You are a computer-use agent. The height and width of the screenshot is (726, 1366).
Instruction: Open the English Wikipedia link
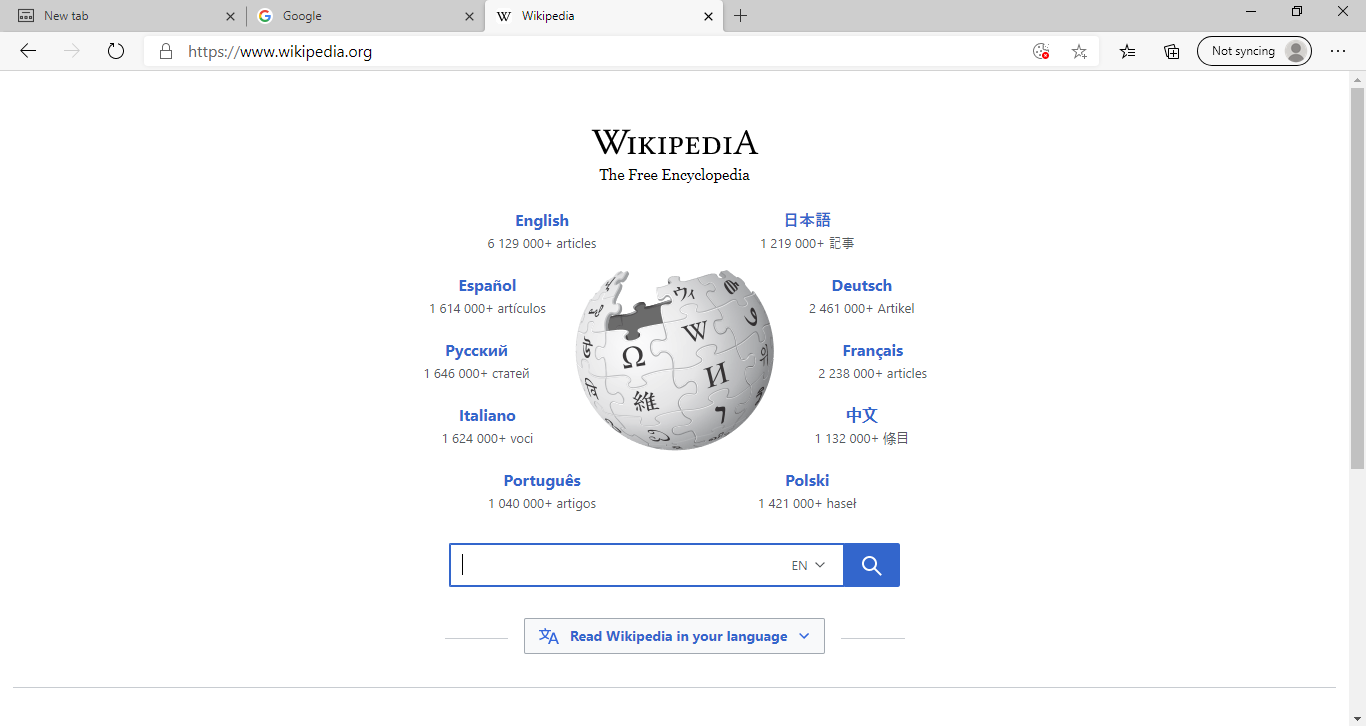tap(542, 221)
